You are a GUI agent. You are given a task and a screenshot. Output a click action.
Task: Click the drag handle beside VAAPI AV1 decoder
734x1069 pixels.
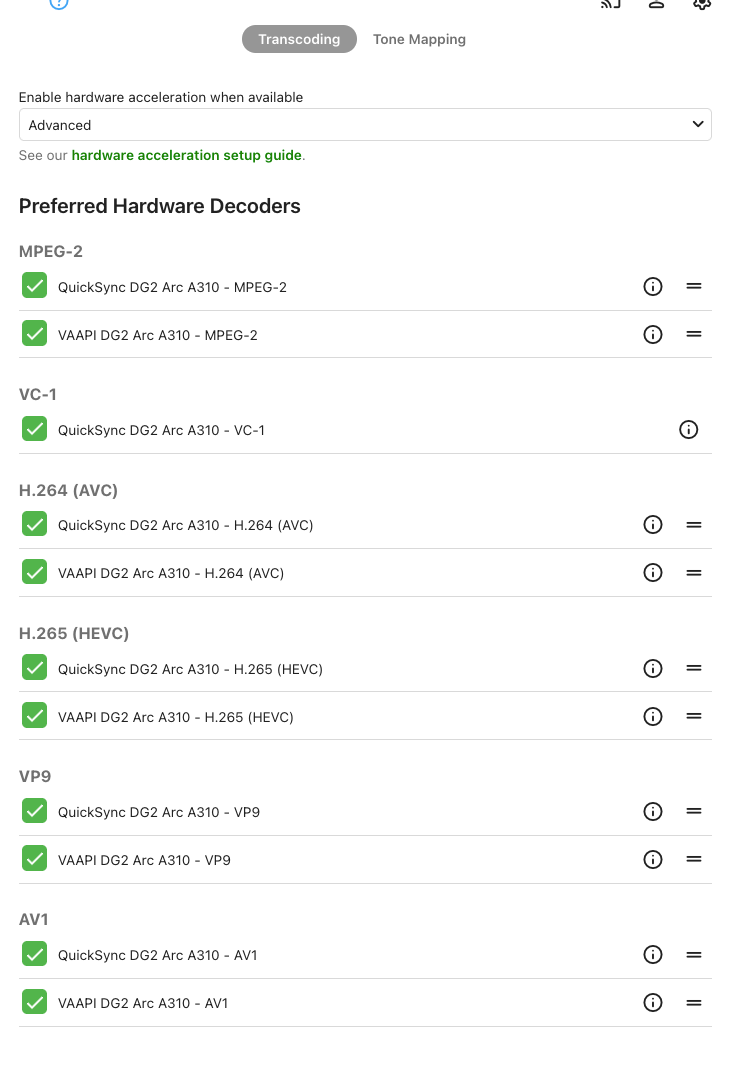(x=693, y=1003)
